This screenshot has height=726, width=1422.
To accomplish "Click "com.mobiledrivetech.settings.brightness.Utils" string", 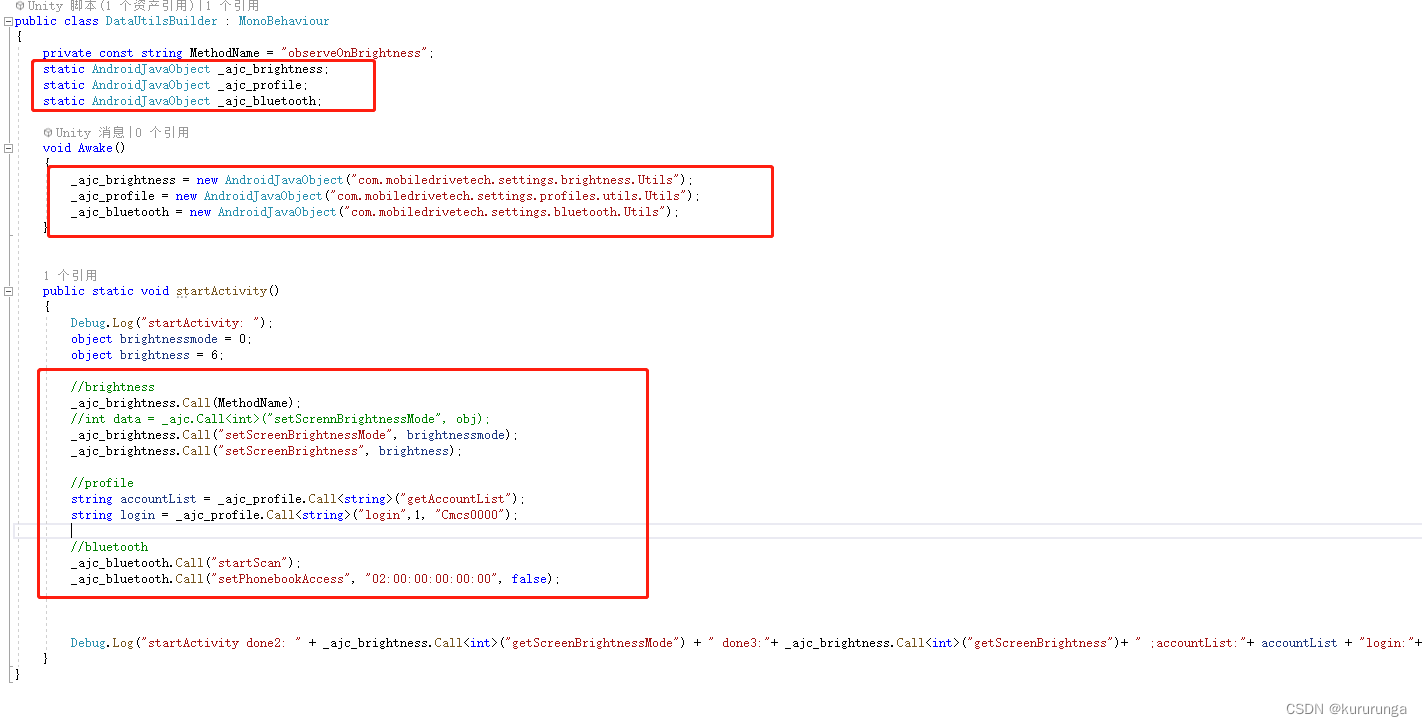I will pos(514,180).
